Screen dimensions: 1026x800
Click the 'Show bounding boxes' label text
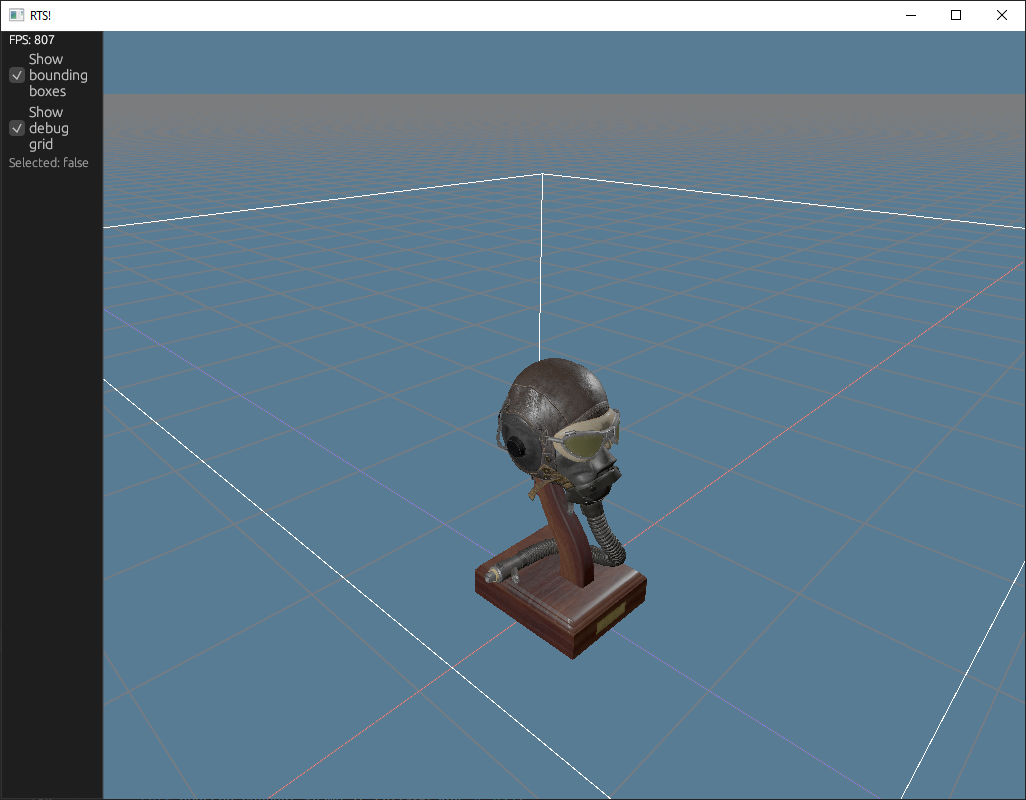click(58, 75)
